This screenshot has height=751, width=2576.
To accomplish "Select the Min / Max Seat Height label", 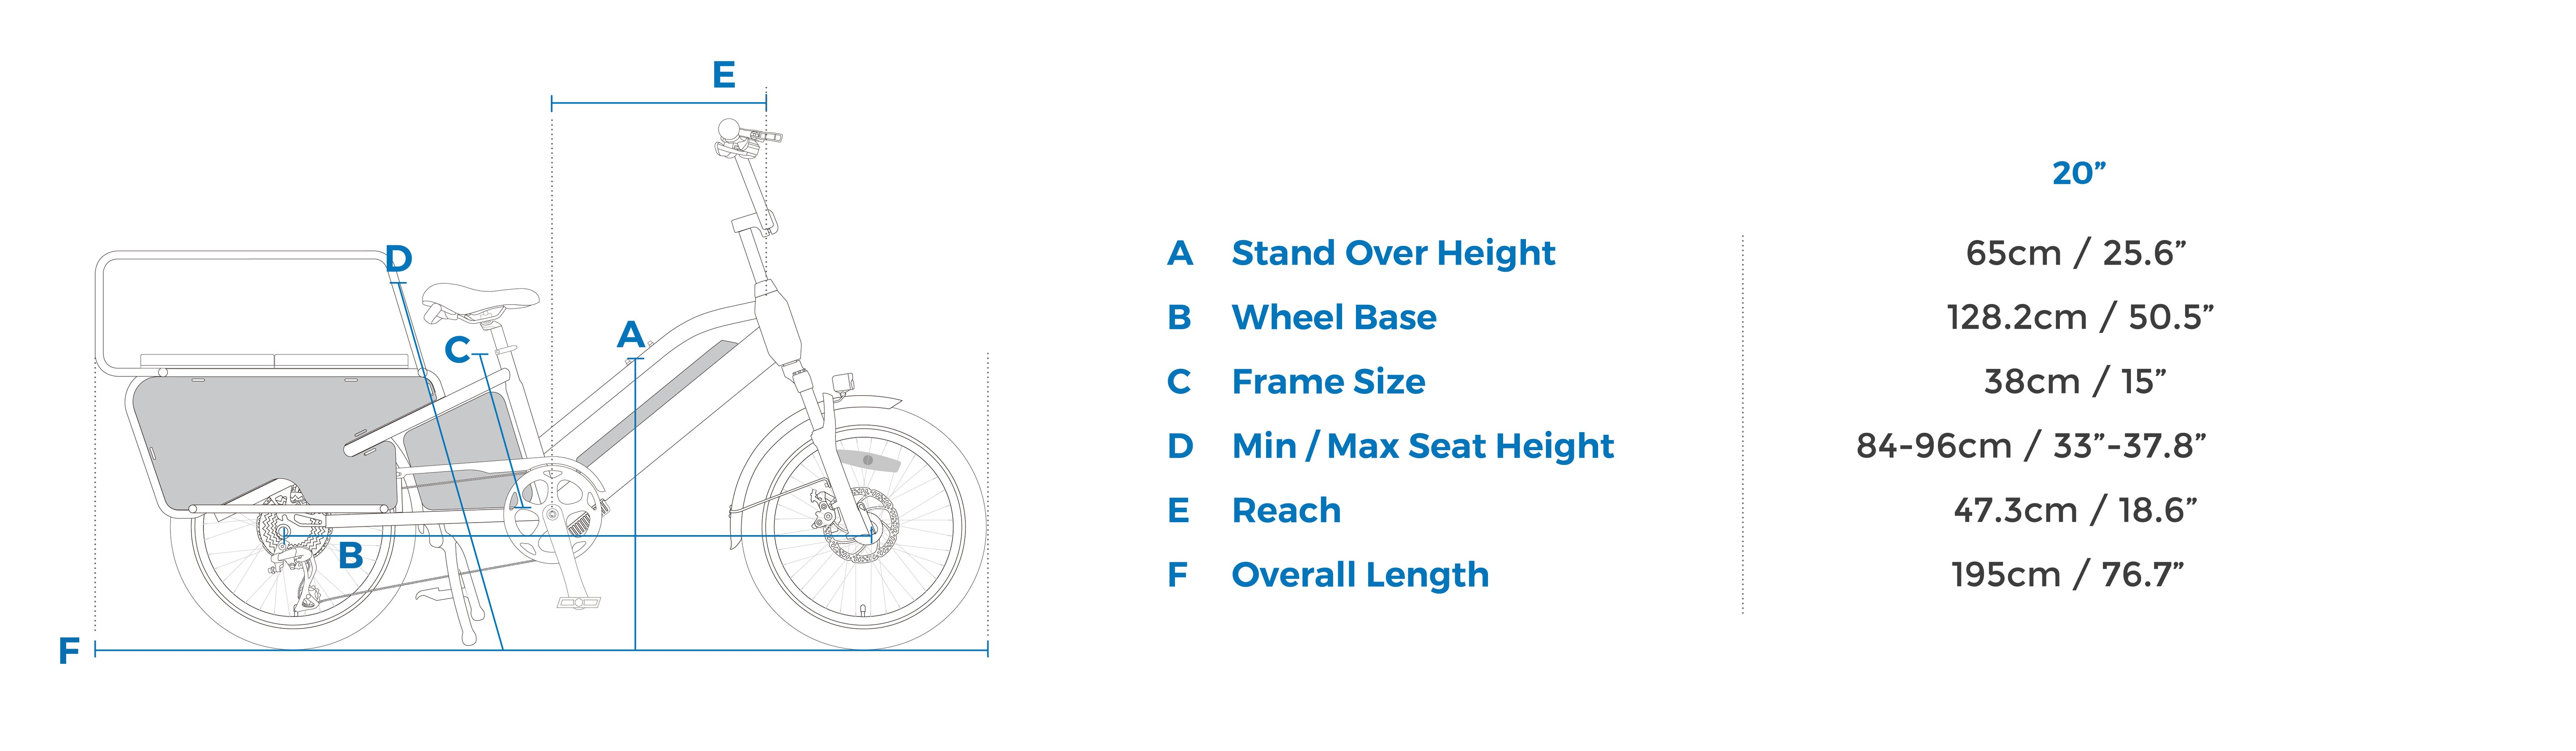I will pos(1423,446).
